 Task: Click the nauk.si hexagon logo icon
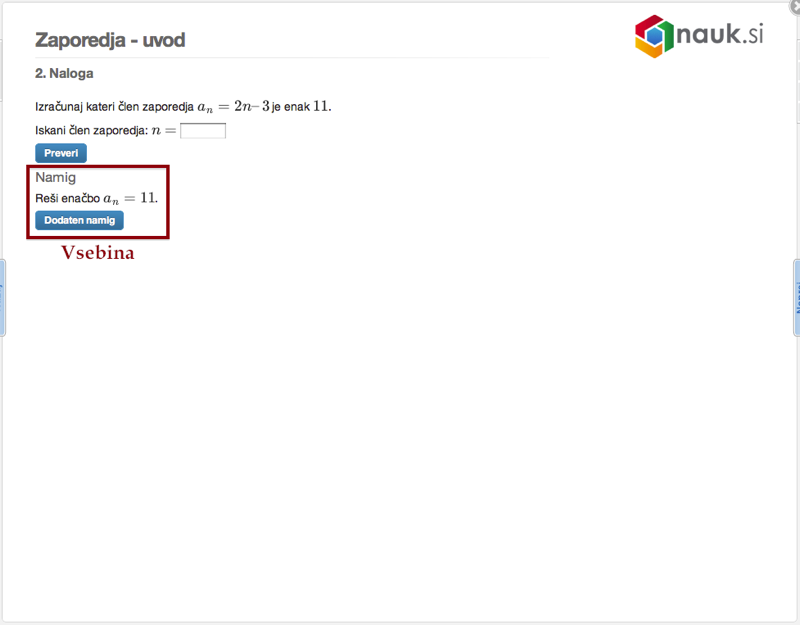click(654, 36)
